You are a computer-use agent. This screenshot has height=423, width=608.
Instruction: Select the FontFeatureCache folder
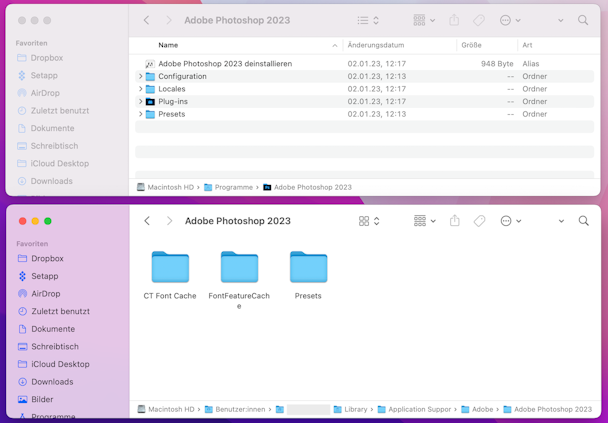[x=239, y=267]
